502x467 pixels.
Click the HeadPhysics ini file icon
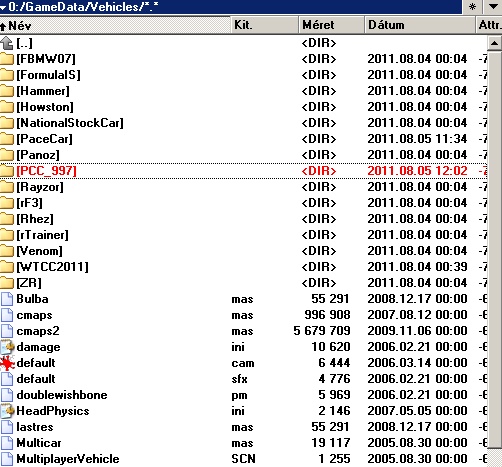tap(7, 411)
